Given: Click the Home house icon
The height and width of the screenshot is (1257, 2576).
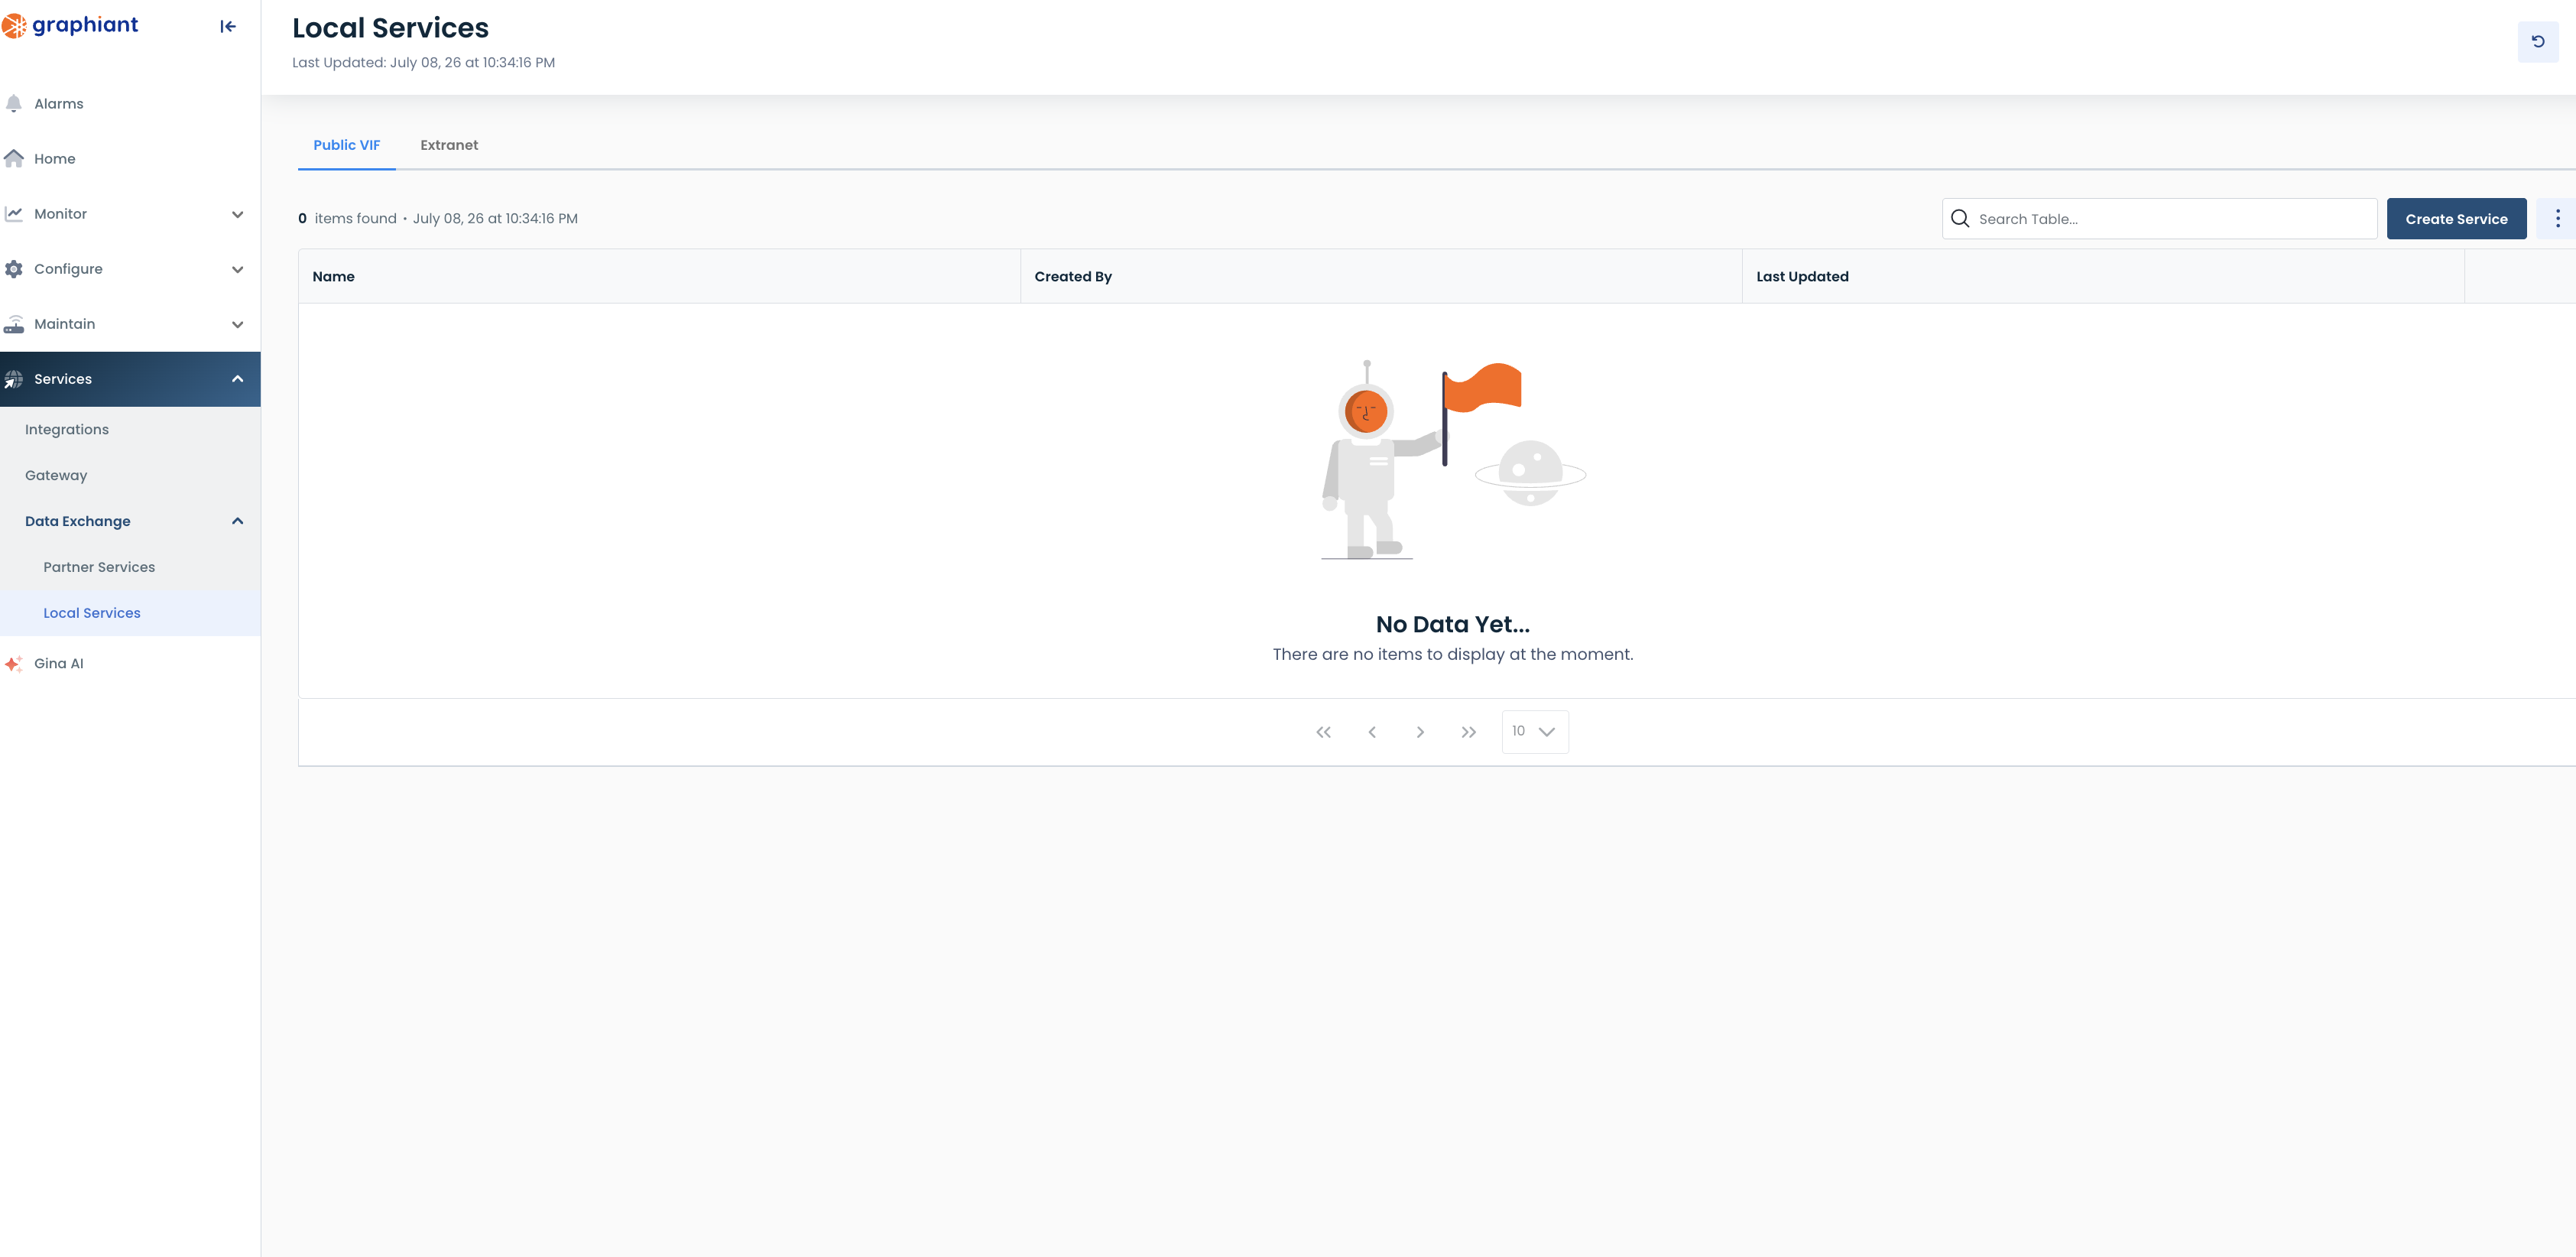Looking at the screenshot, I should tap(14, 159).
